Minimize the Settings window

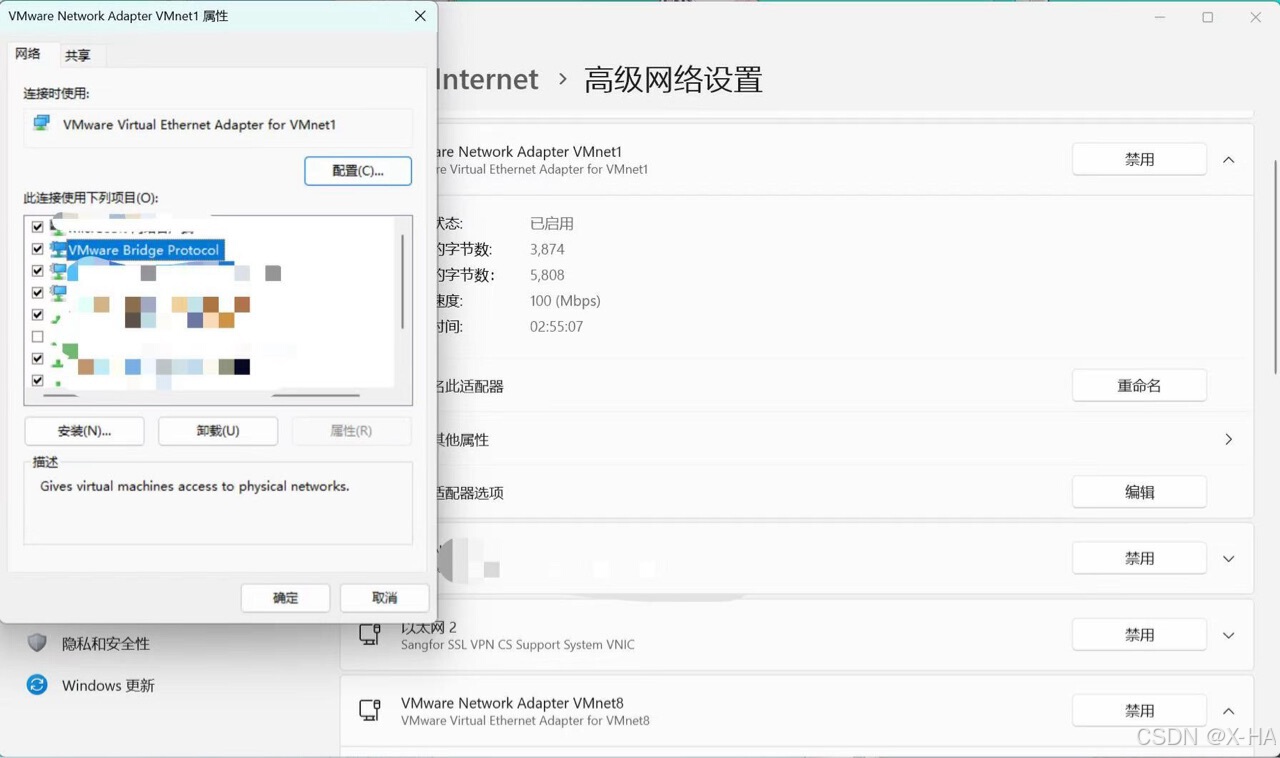(x=1160, y=17)
